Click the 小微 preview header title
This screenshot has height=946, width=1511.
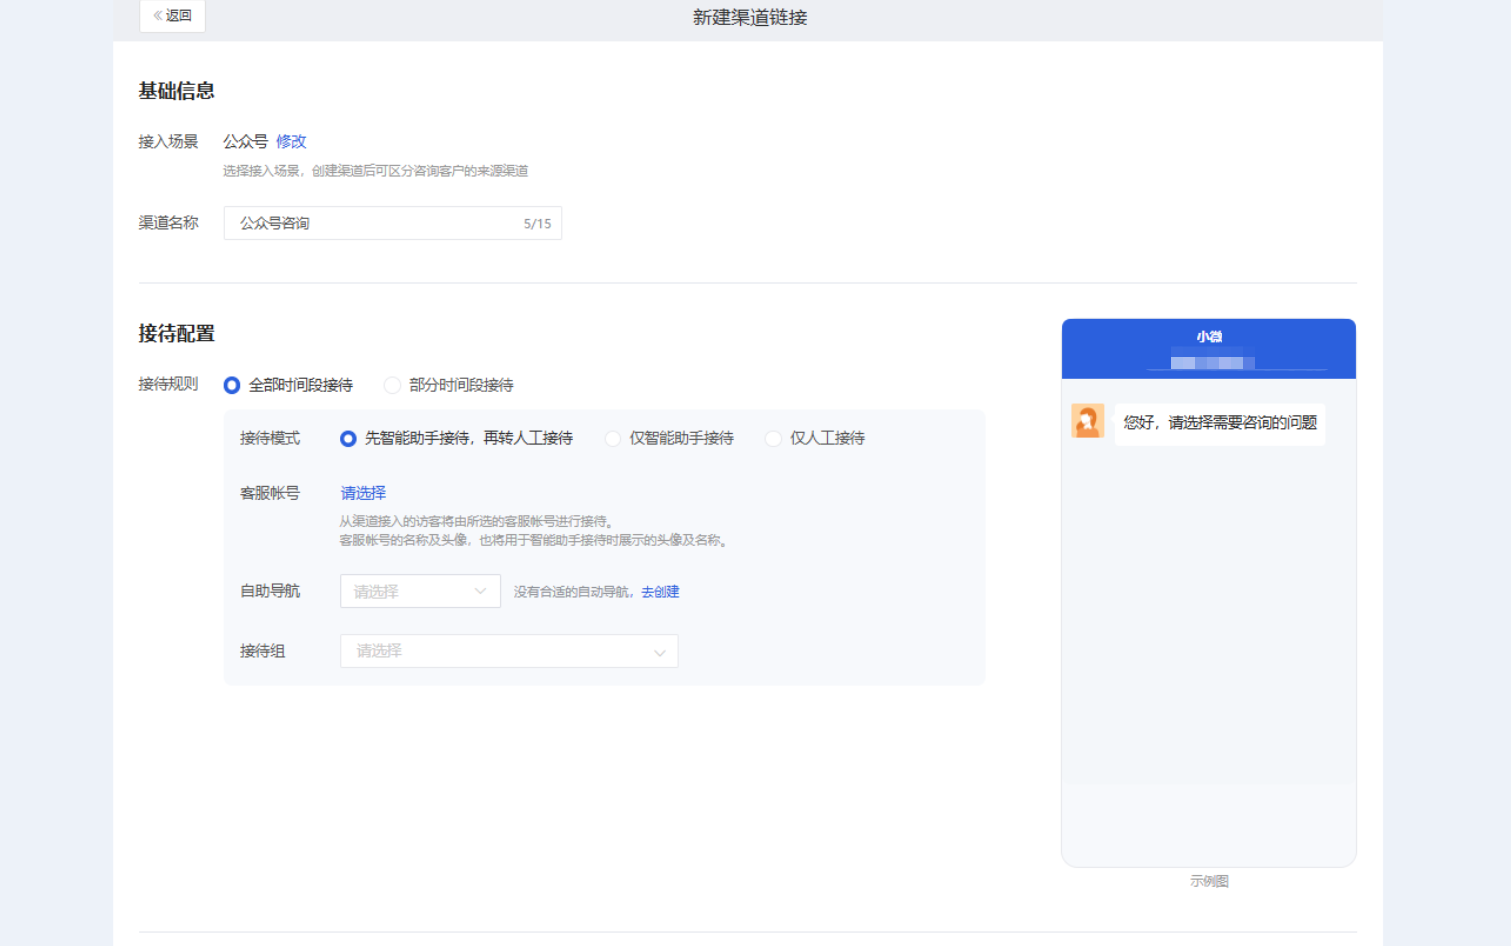tap(1209, 337)
